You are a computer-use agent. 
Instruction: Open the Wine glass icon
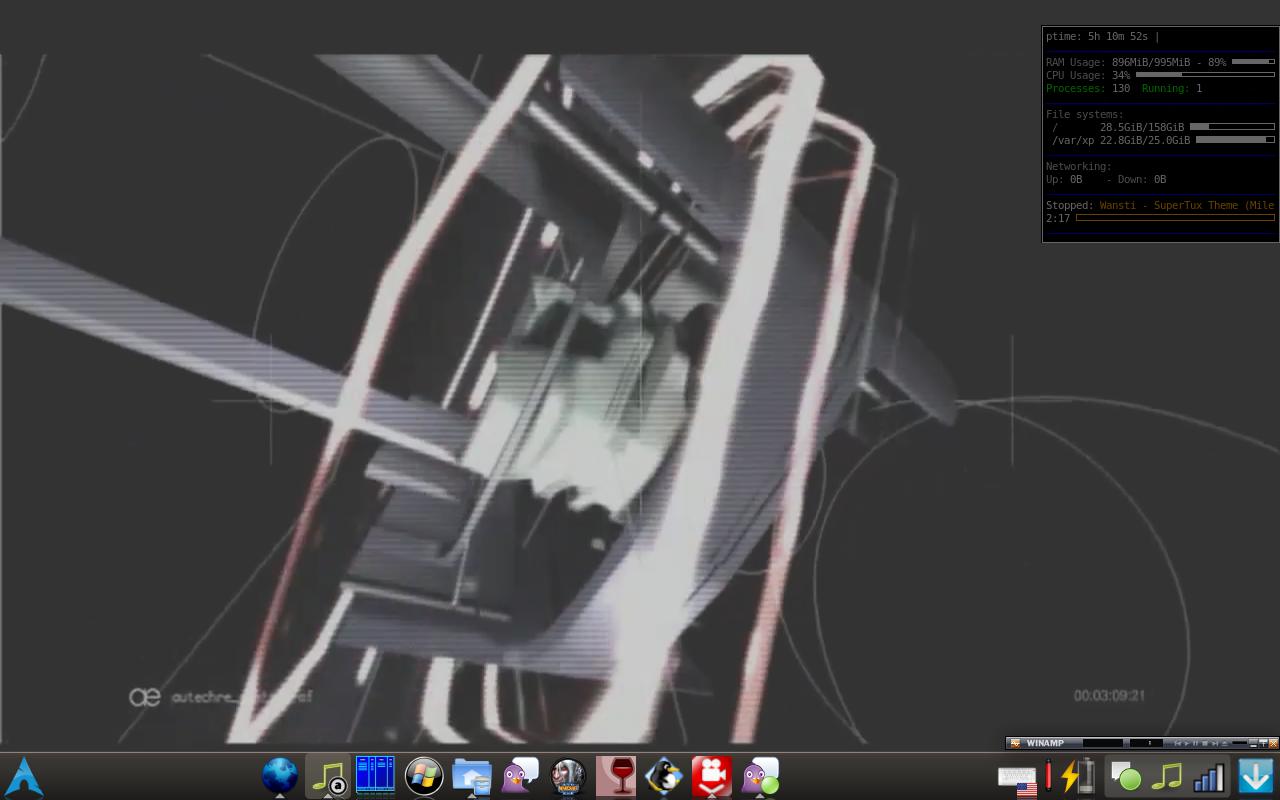coord(616,776)
